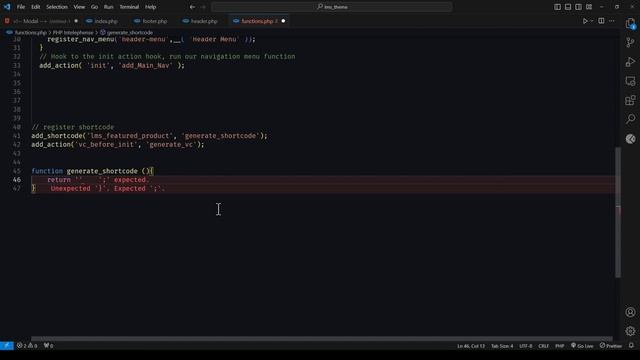The height and width of the screenshot is (360, 640).
Task: Open the Run and Debug view
Action: [x=630, y=62]
